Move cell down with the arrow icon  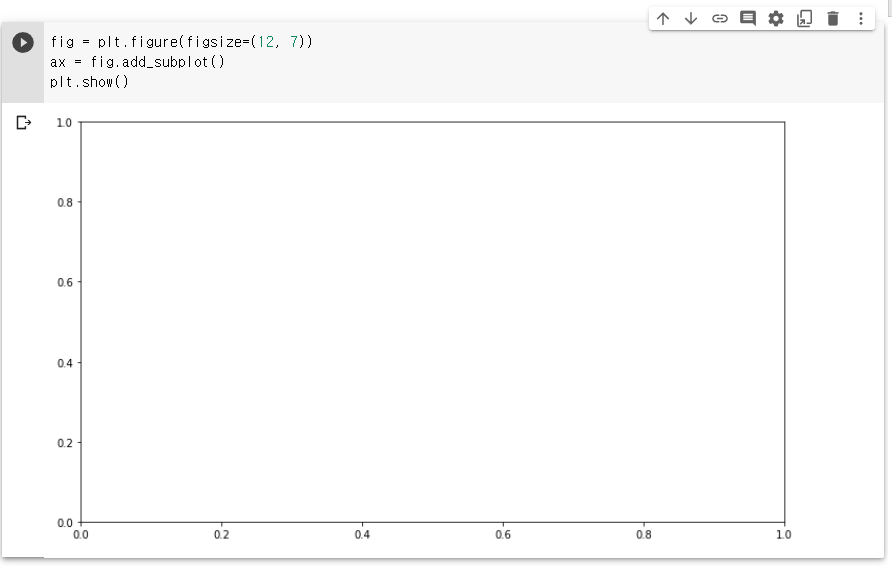[691, 19]
